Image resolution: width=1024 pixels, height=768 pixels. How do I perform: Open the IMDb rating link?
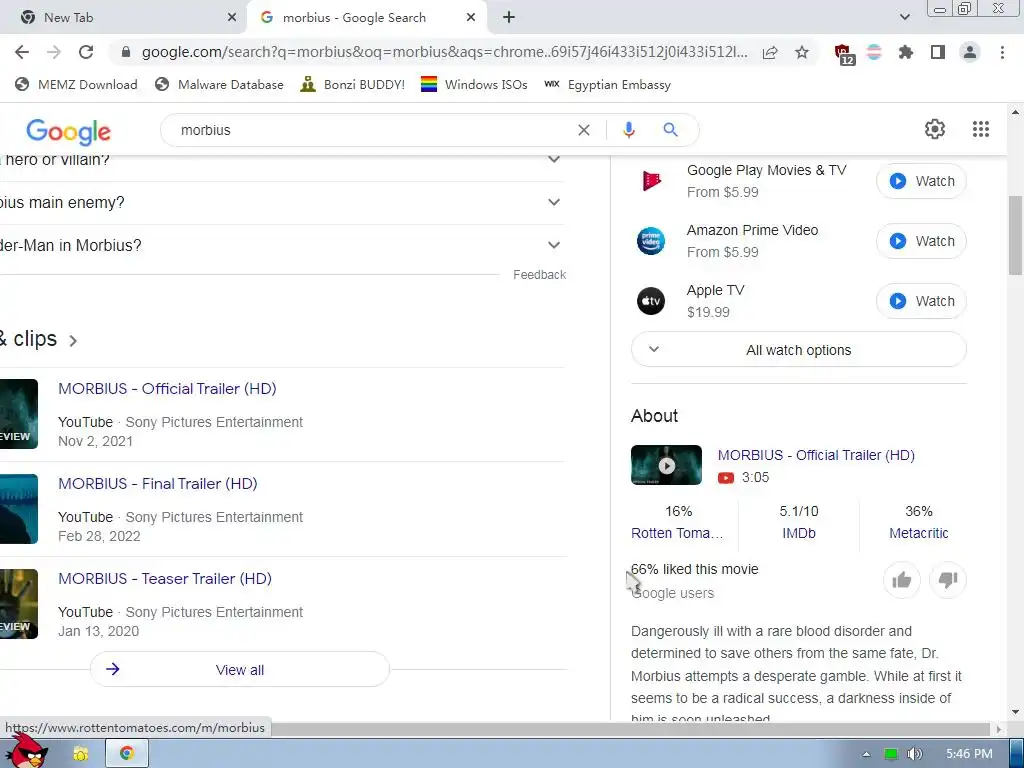tap(799, 533)
